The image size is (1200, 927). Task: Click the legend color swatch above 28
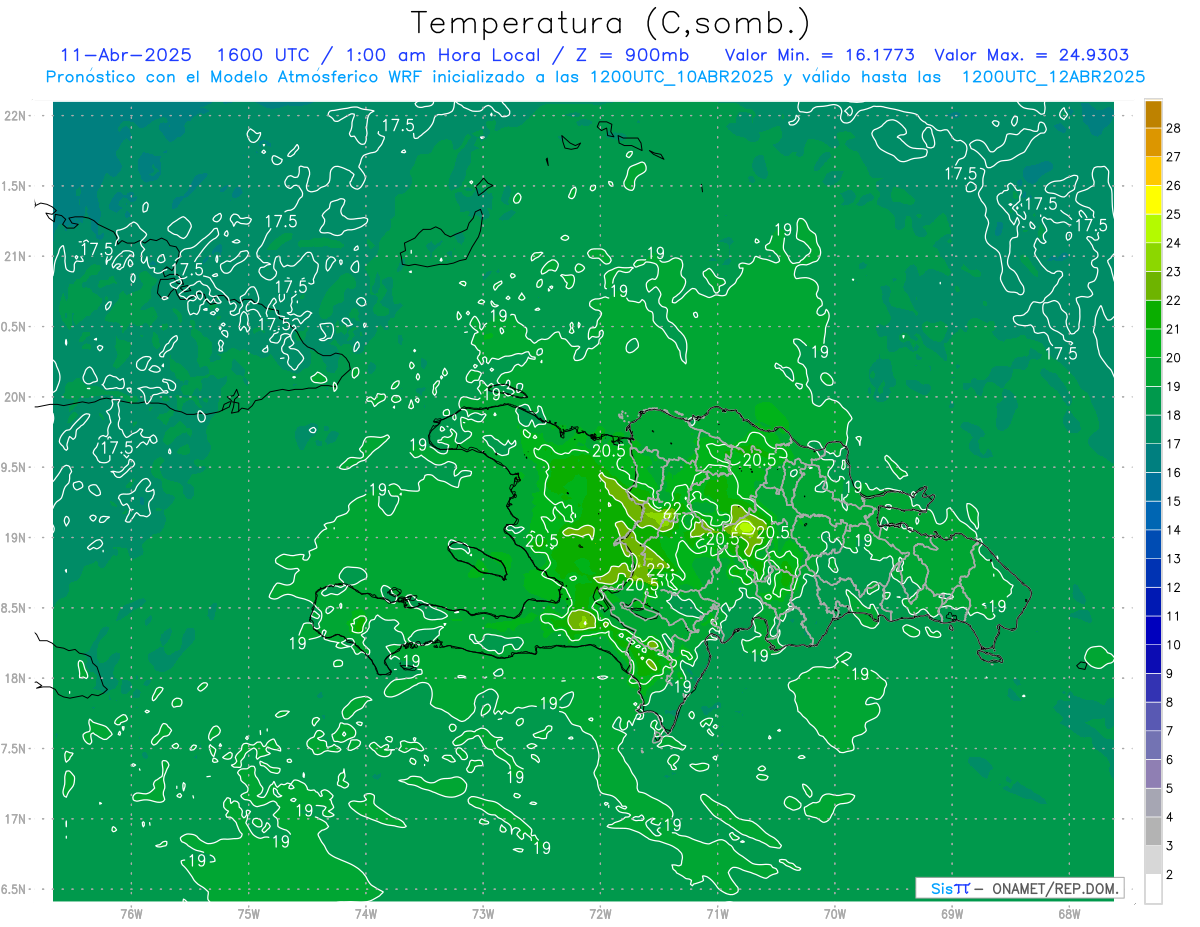tap(1153, 114)
